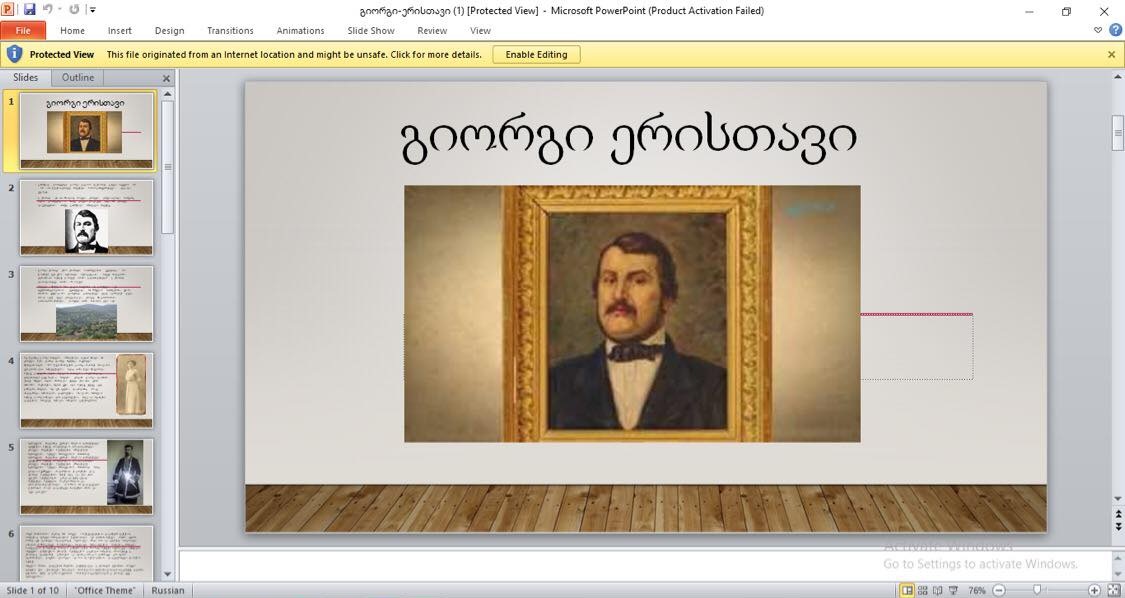Click the 76% zoom level button
The image size is (1125, 598).
click(x=977, y=590)
